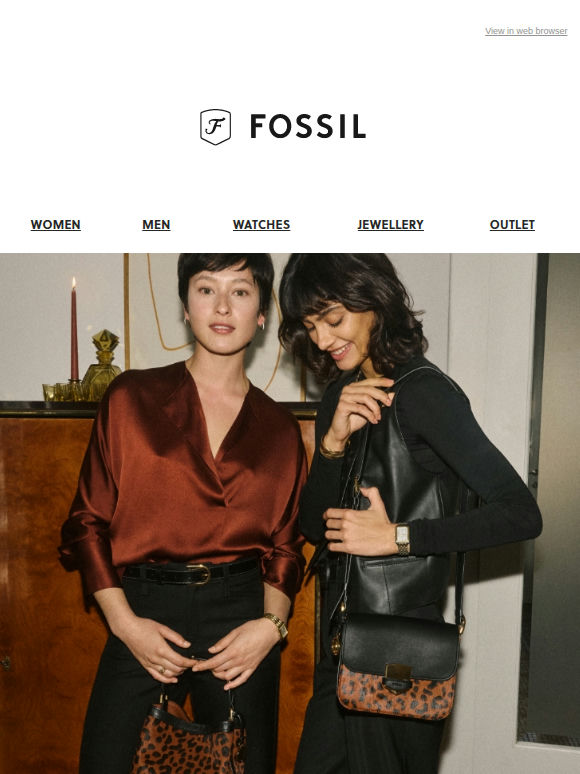Click the gold watch below the satin sleeve

tap(277, 626)
